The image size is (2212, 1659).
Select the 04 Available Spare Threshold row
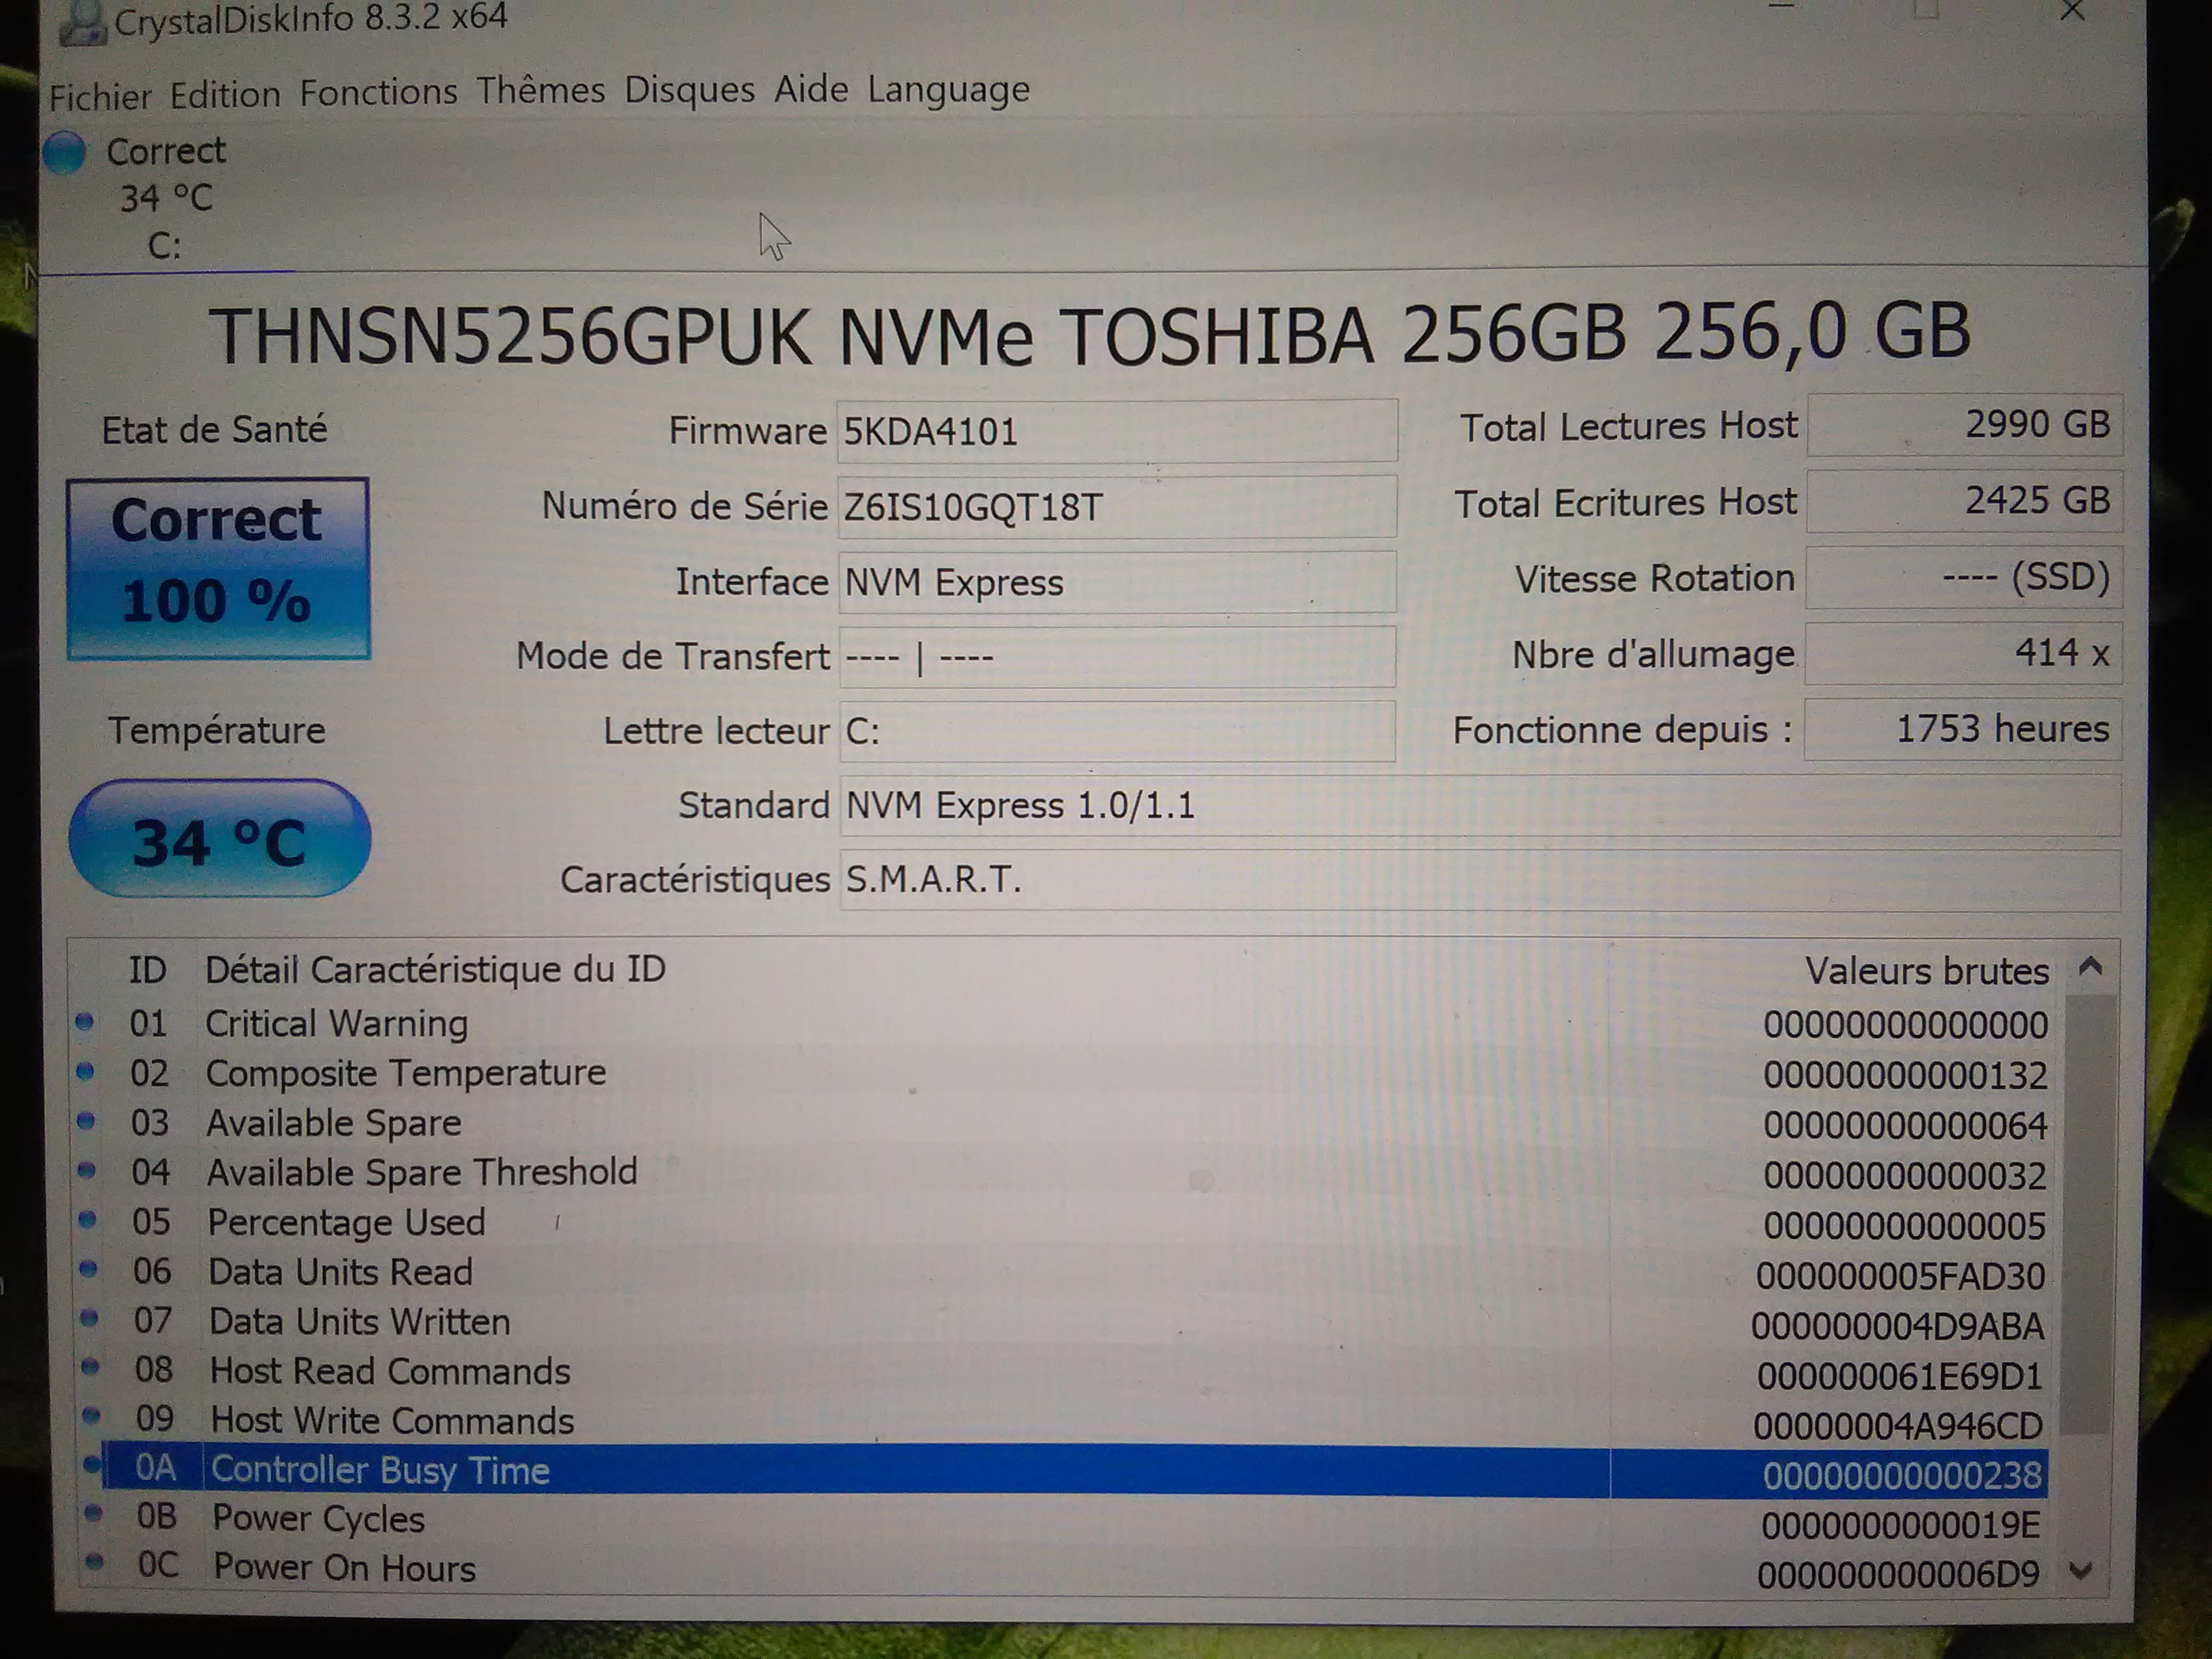[1062, 1173]
